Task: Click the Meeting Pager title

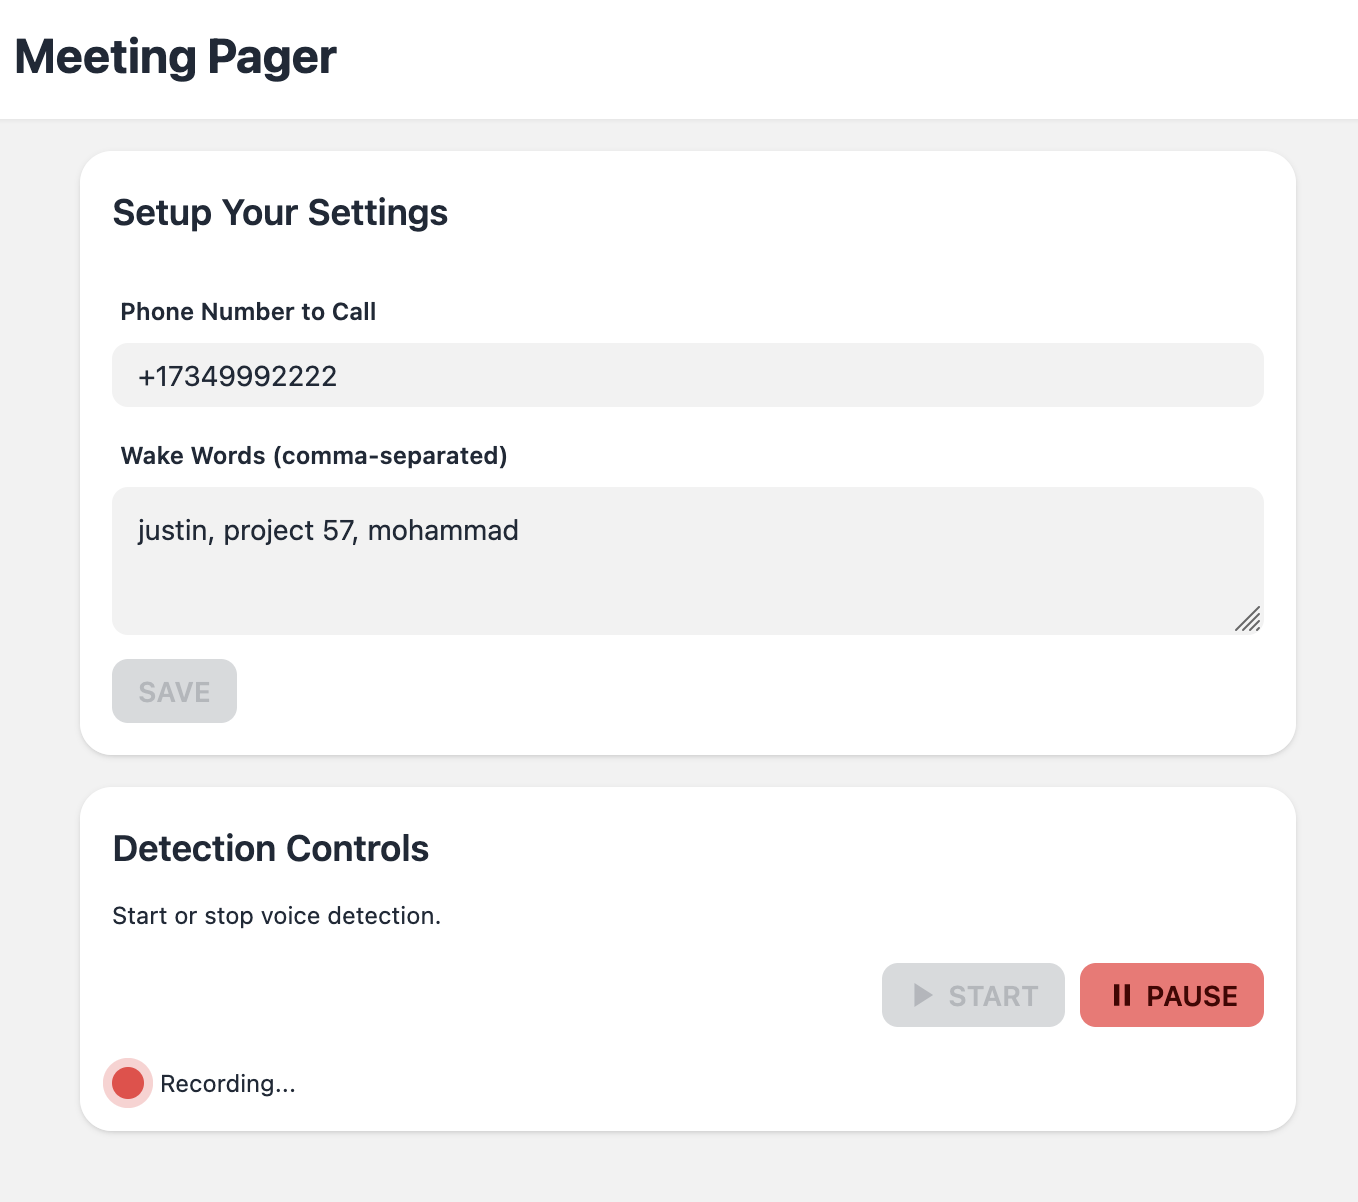Action: 176,57
